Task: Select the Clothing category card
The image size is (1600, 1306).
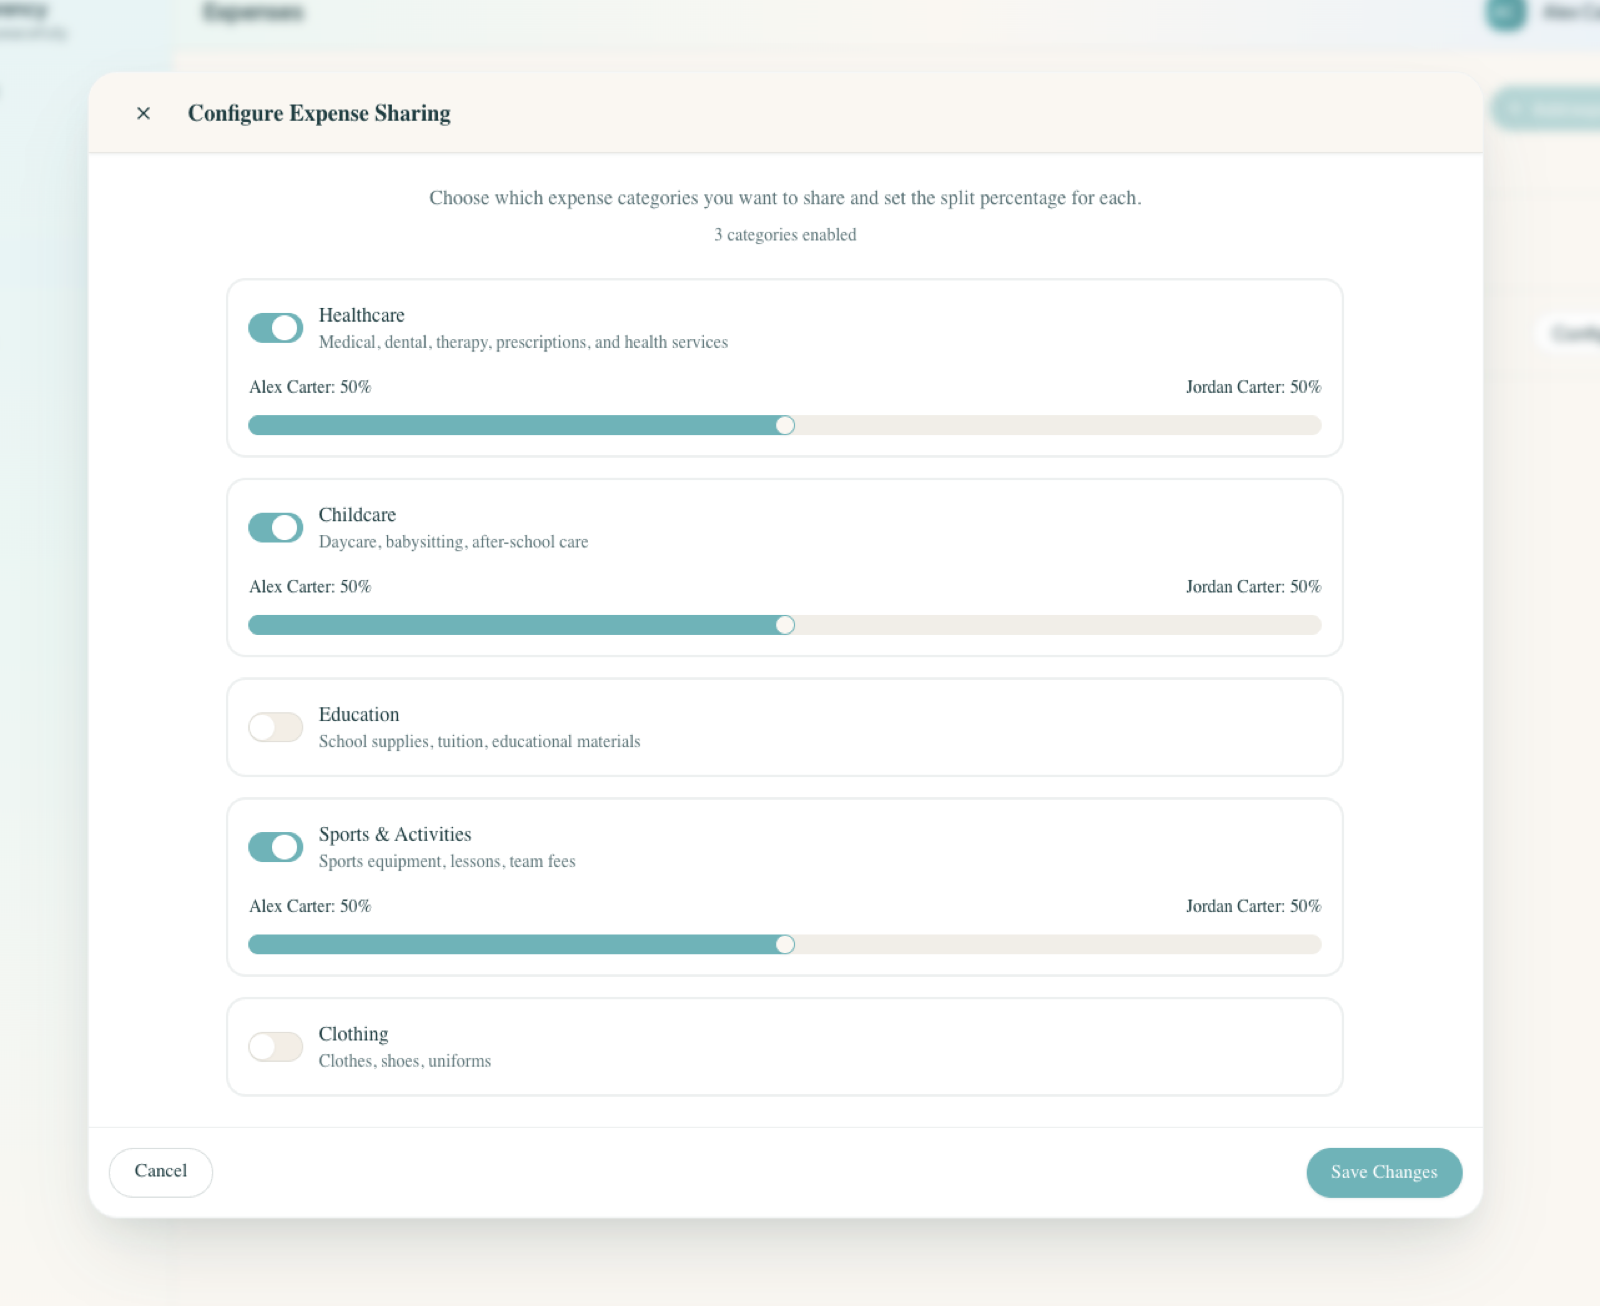Action: coord(785,1046)
